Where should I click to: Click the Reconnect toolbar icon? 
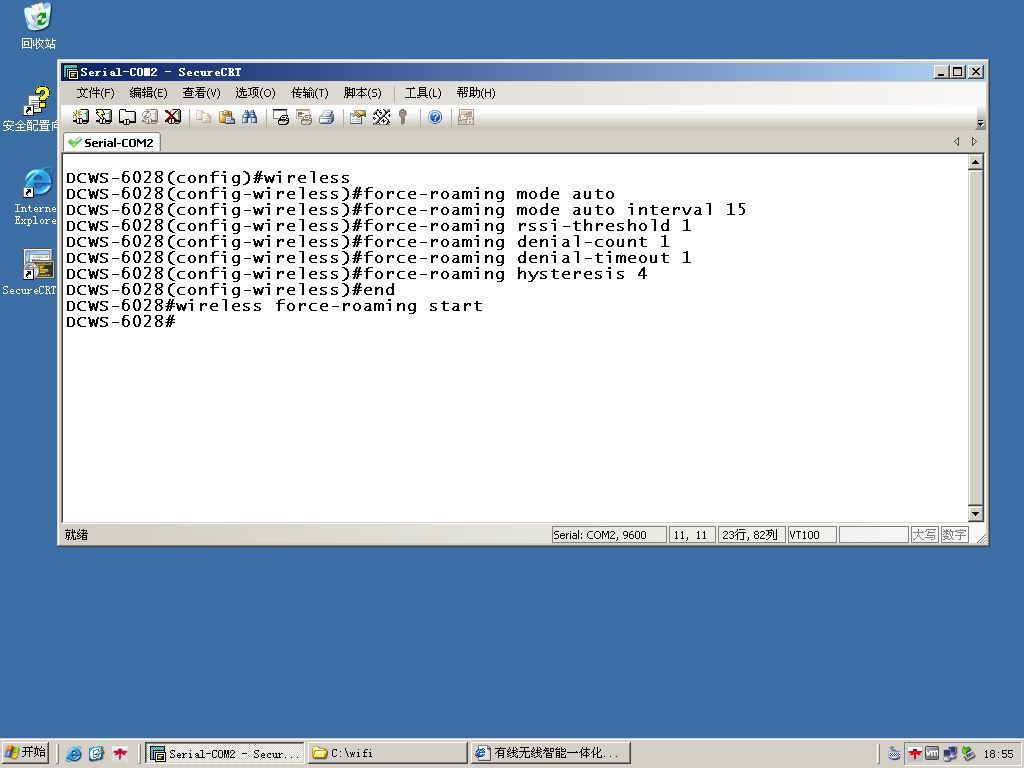[x=150, y=117]
